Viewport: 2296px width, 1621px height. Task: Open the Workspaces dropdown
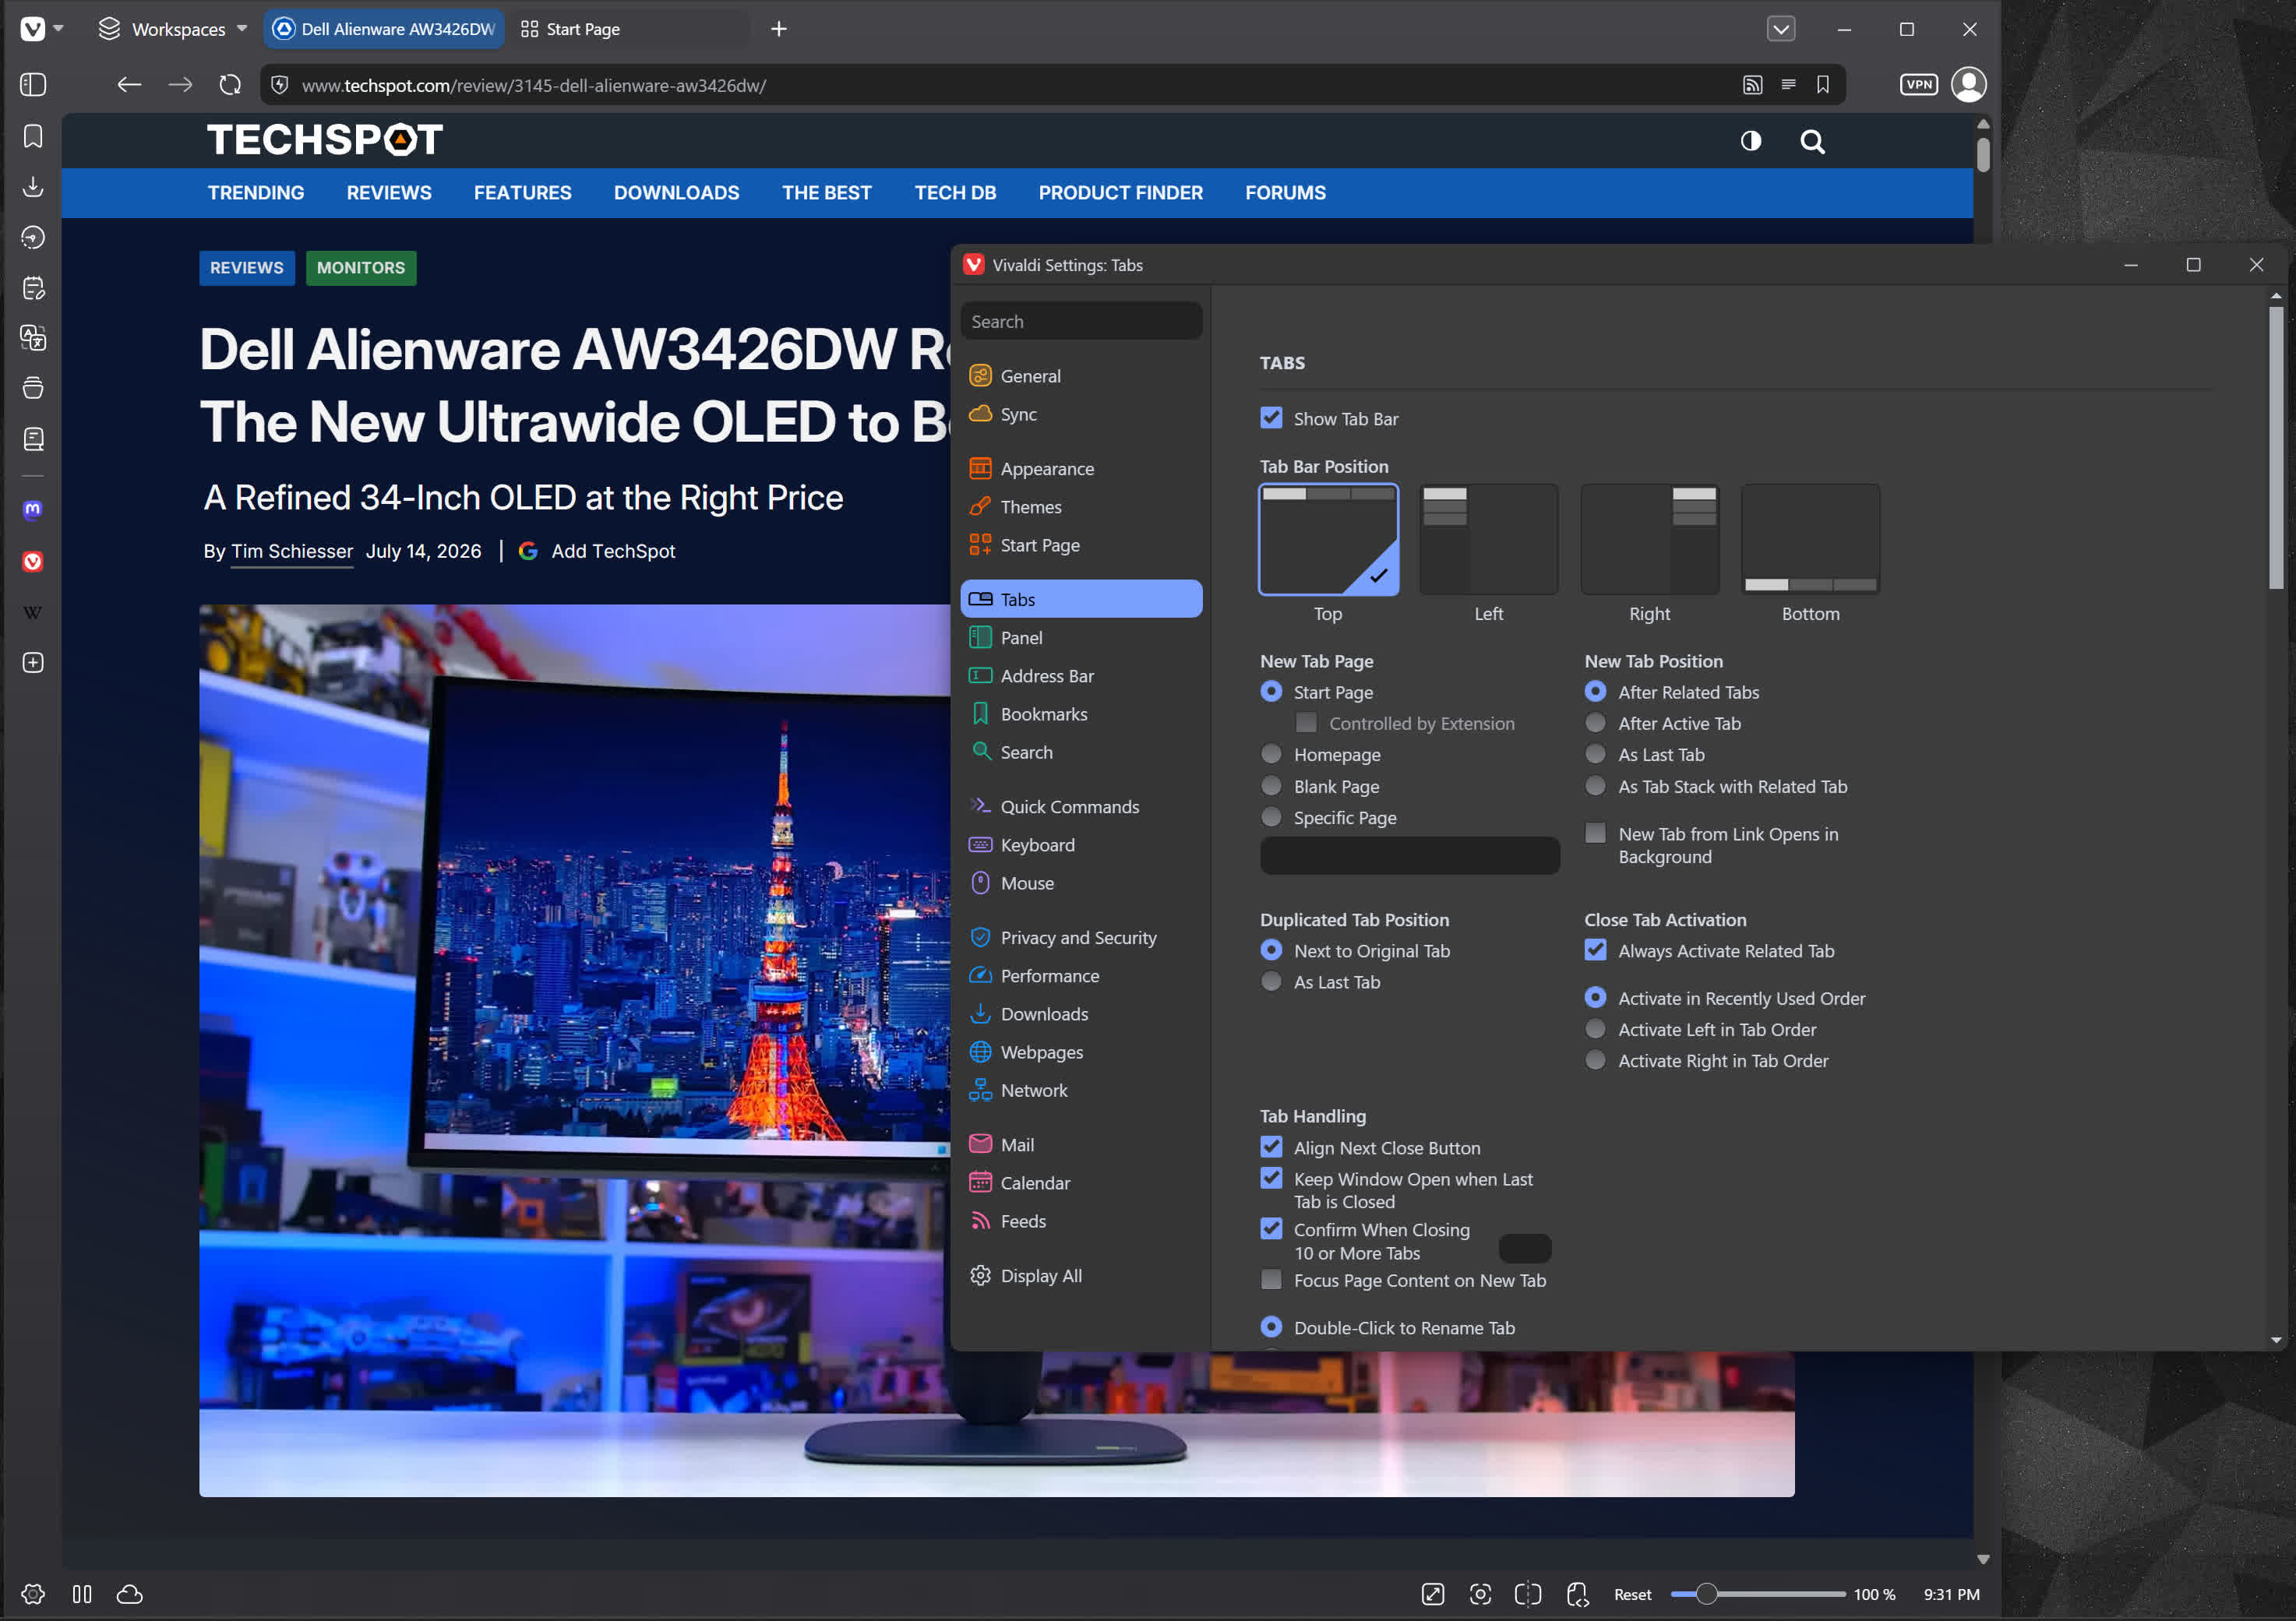(172, 29)
